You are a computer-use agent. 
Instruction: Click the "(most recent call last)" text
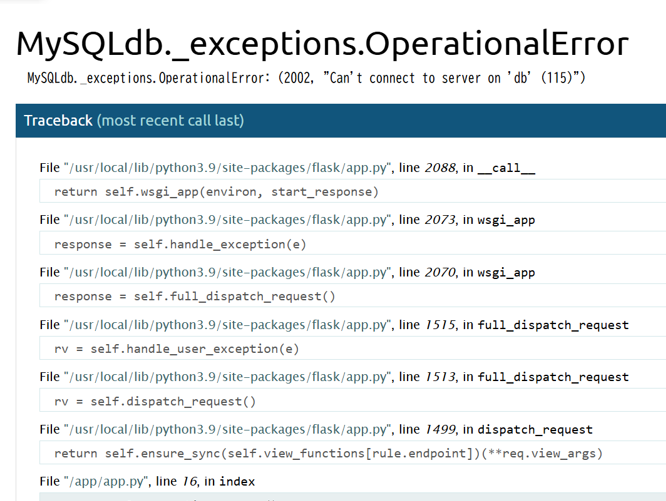(x=170, y=121)
